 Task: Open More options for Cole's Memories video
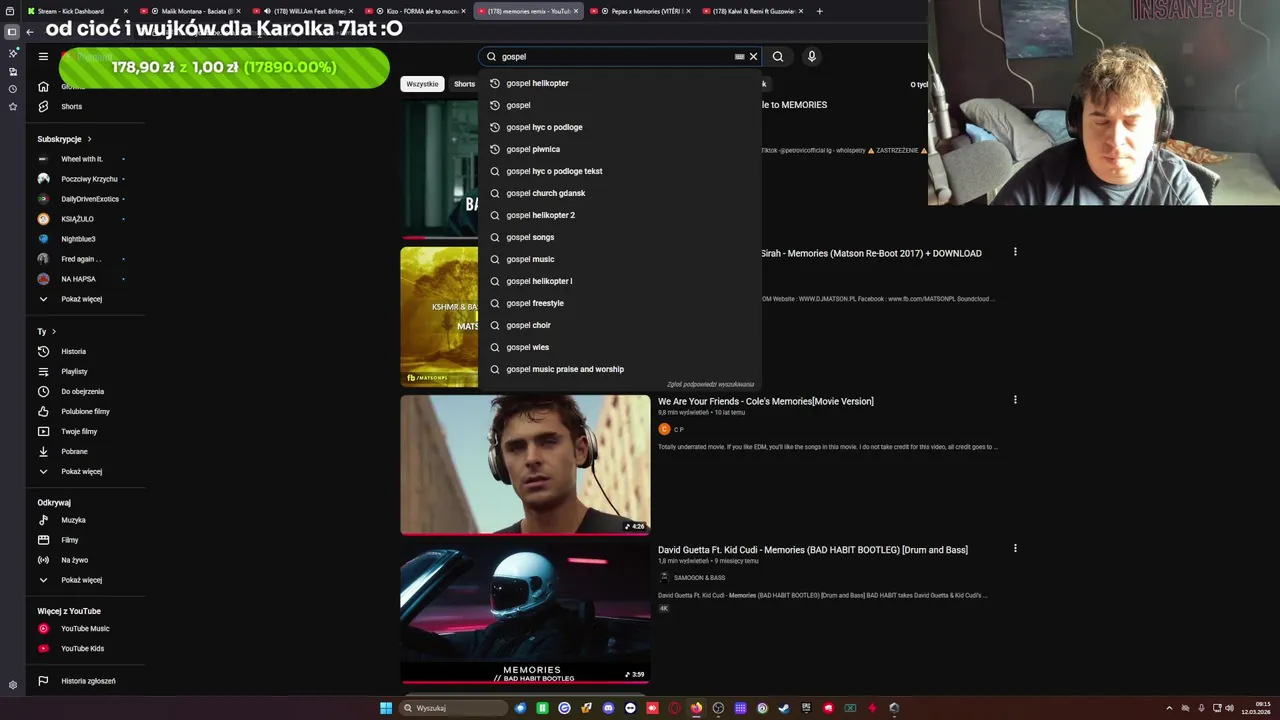click(x=1015, y=400)
